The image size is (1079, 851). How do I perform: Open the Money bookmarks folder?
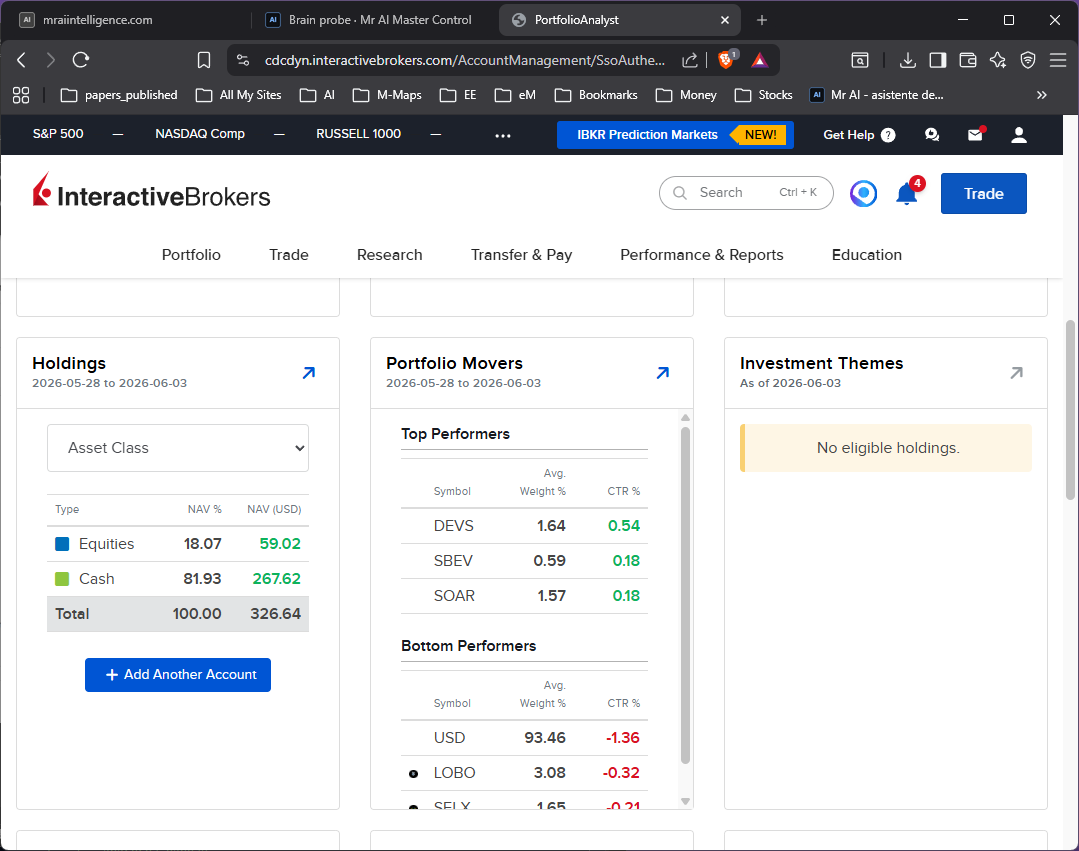(x=686, y=95)
